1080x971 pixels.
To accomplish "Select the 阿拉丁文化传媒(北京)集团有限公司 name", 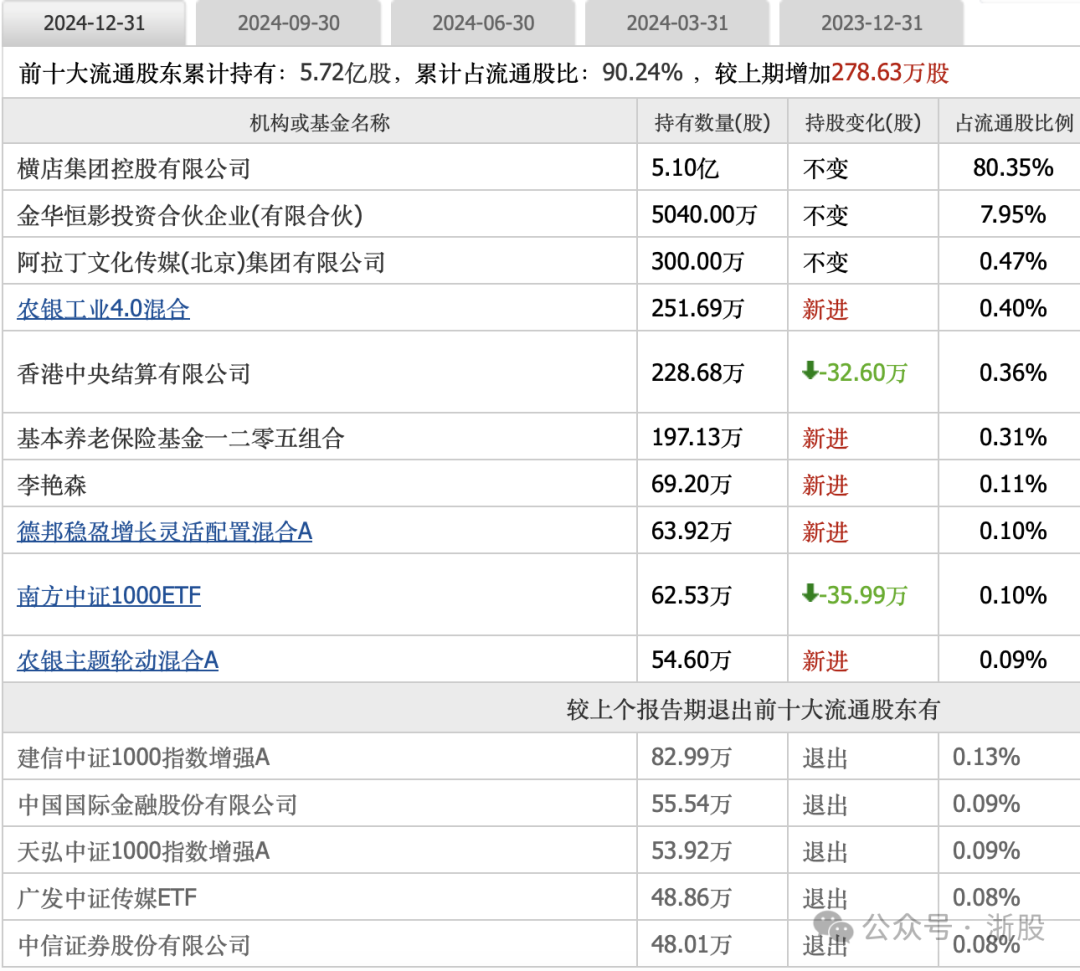I will (201, 262).
